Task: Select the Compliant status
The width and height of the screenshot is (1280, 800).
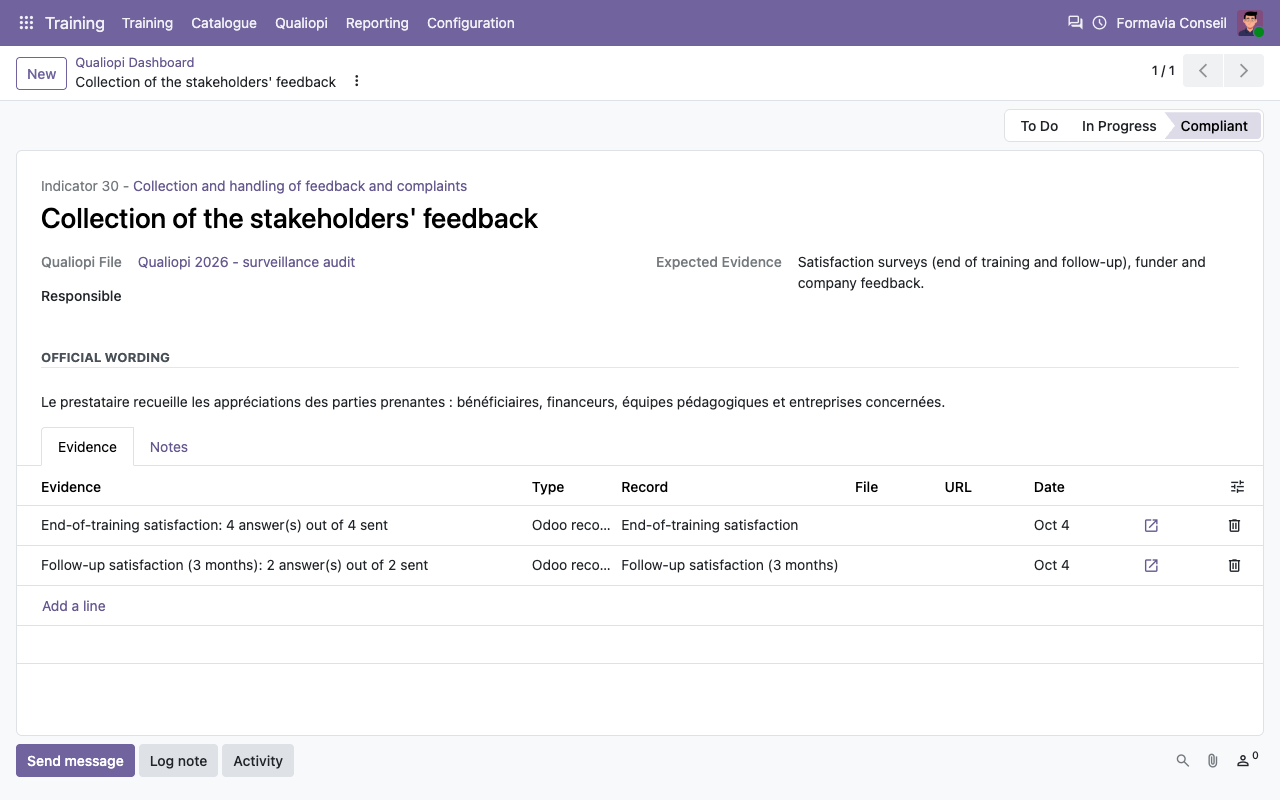Action: point(1214,126)
